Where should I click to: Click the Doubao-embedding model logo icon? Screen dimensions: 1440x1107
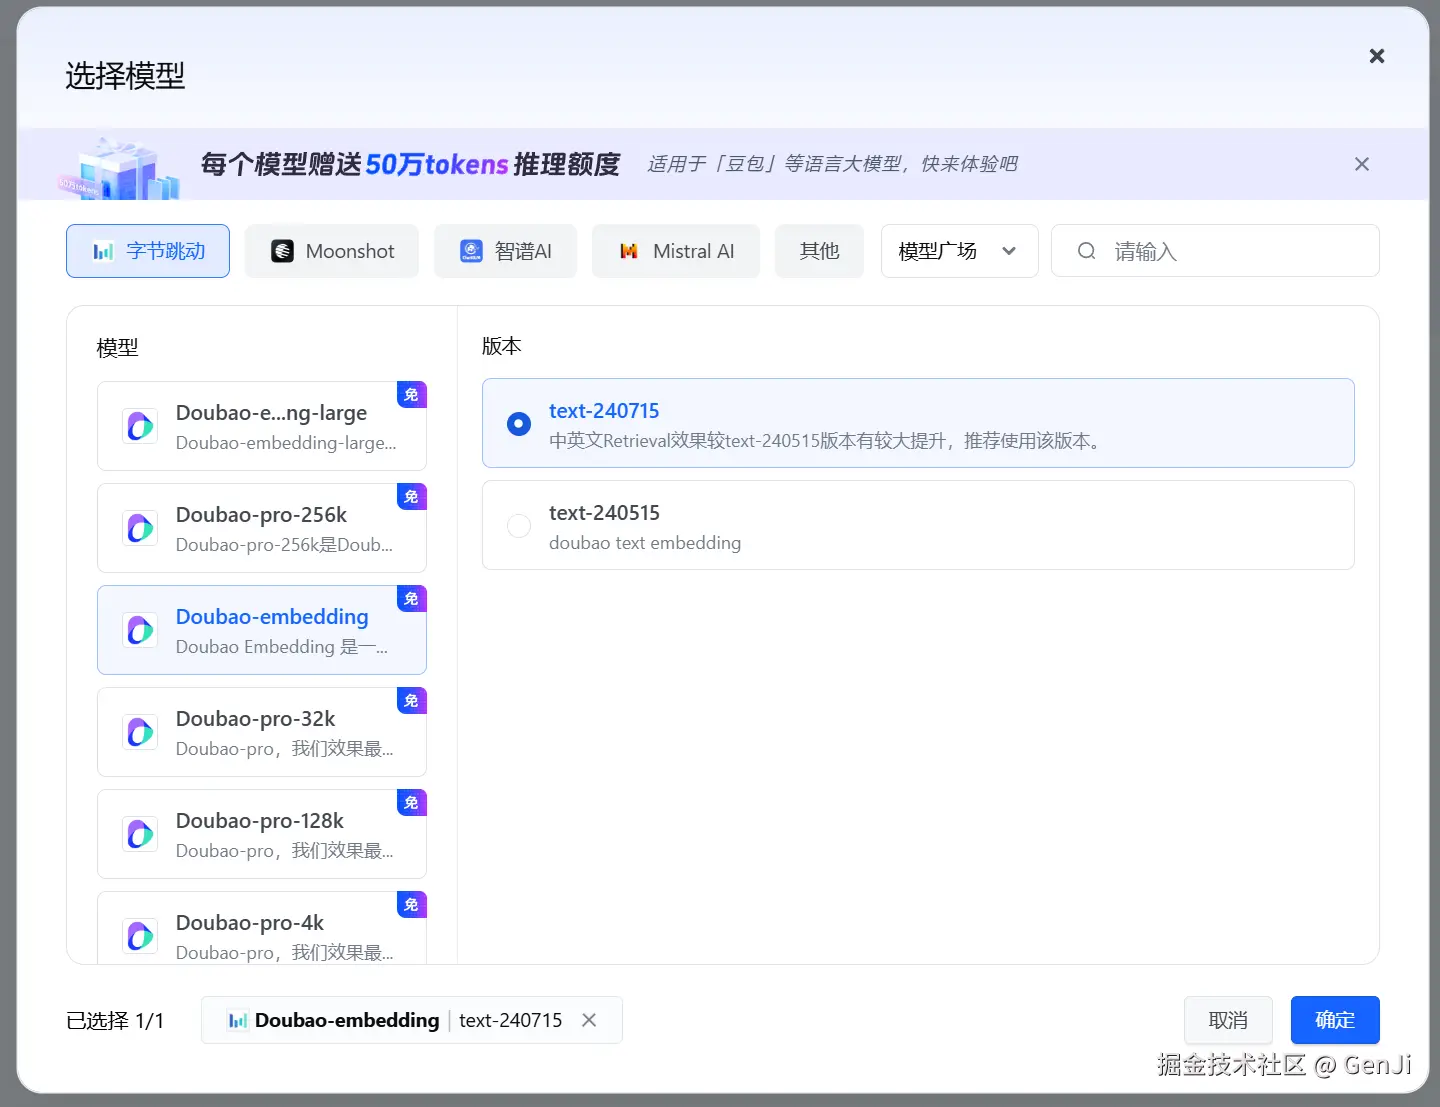pyautogui.click(x=140, y=630)
